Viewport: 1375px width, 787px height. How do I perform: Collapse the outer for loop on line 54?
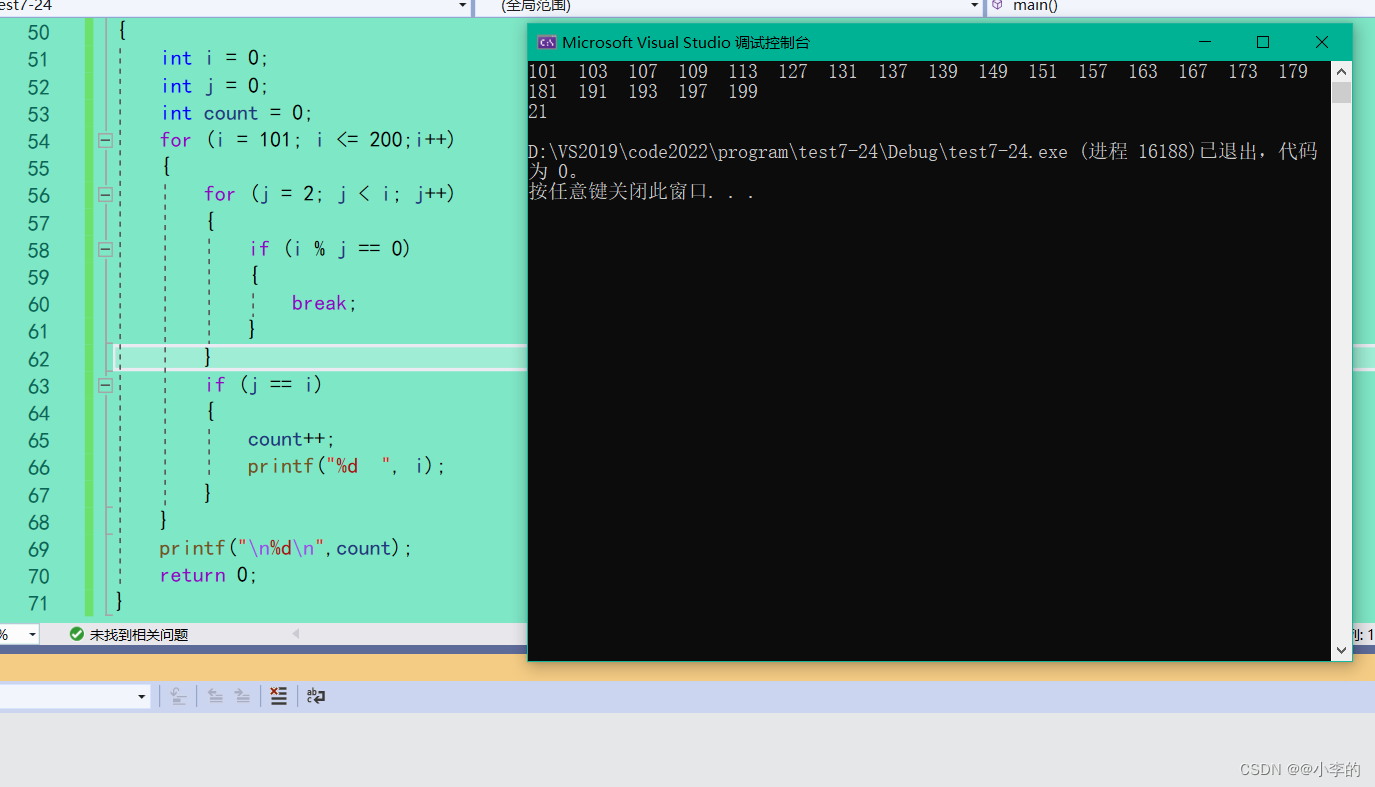click(105, 140)
